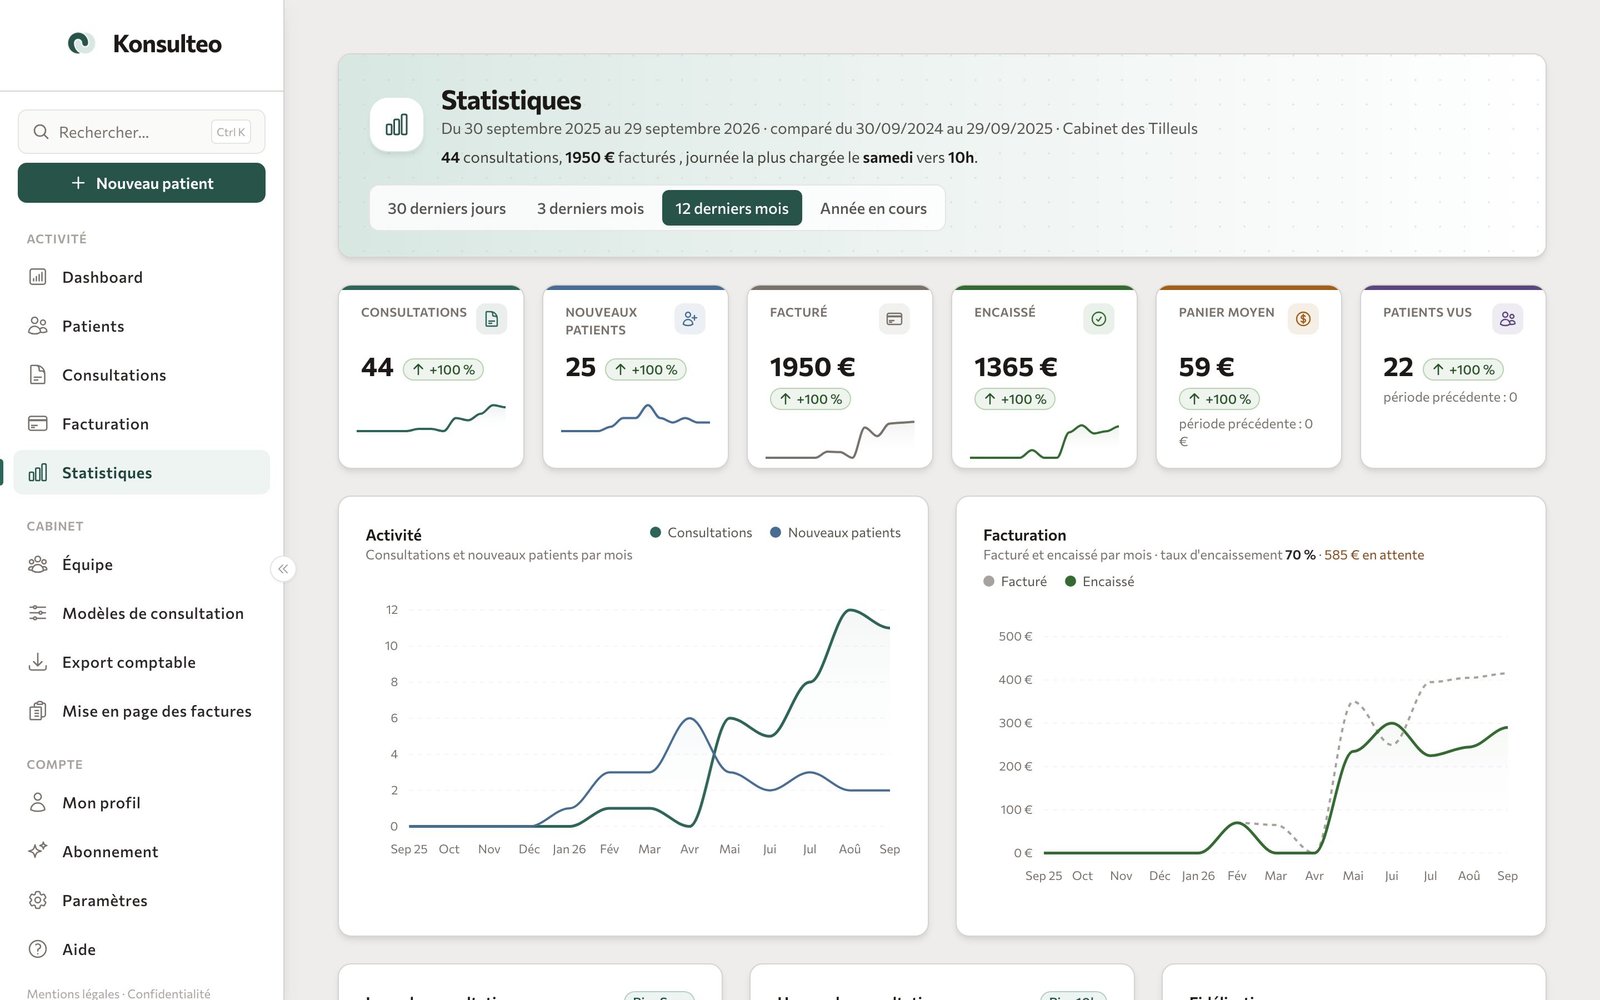Screen dimensions: 1600x1000
Task: Click the Konsulteo logo icon
Action: click(81, 43)
